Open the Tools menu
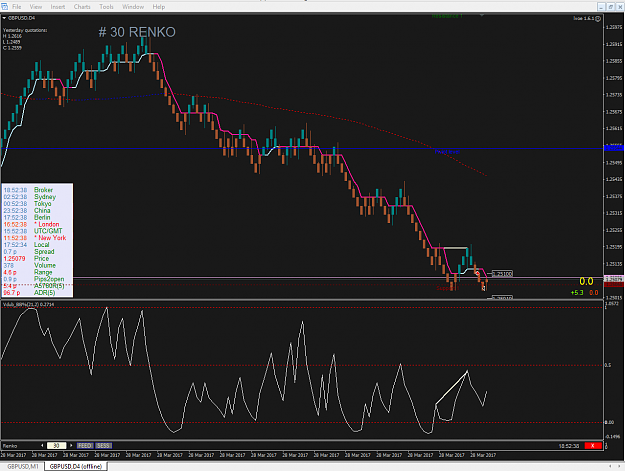 [x=106, y=7]
